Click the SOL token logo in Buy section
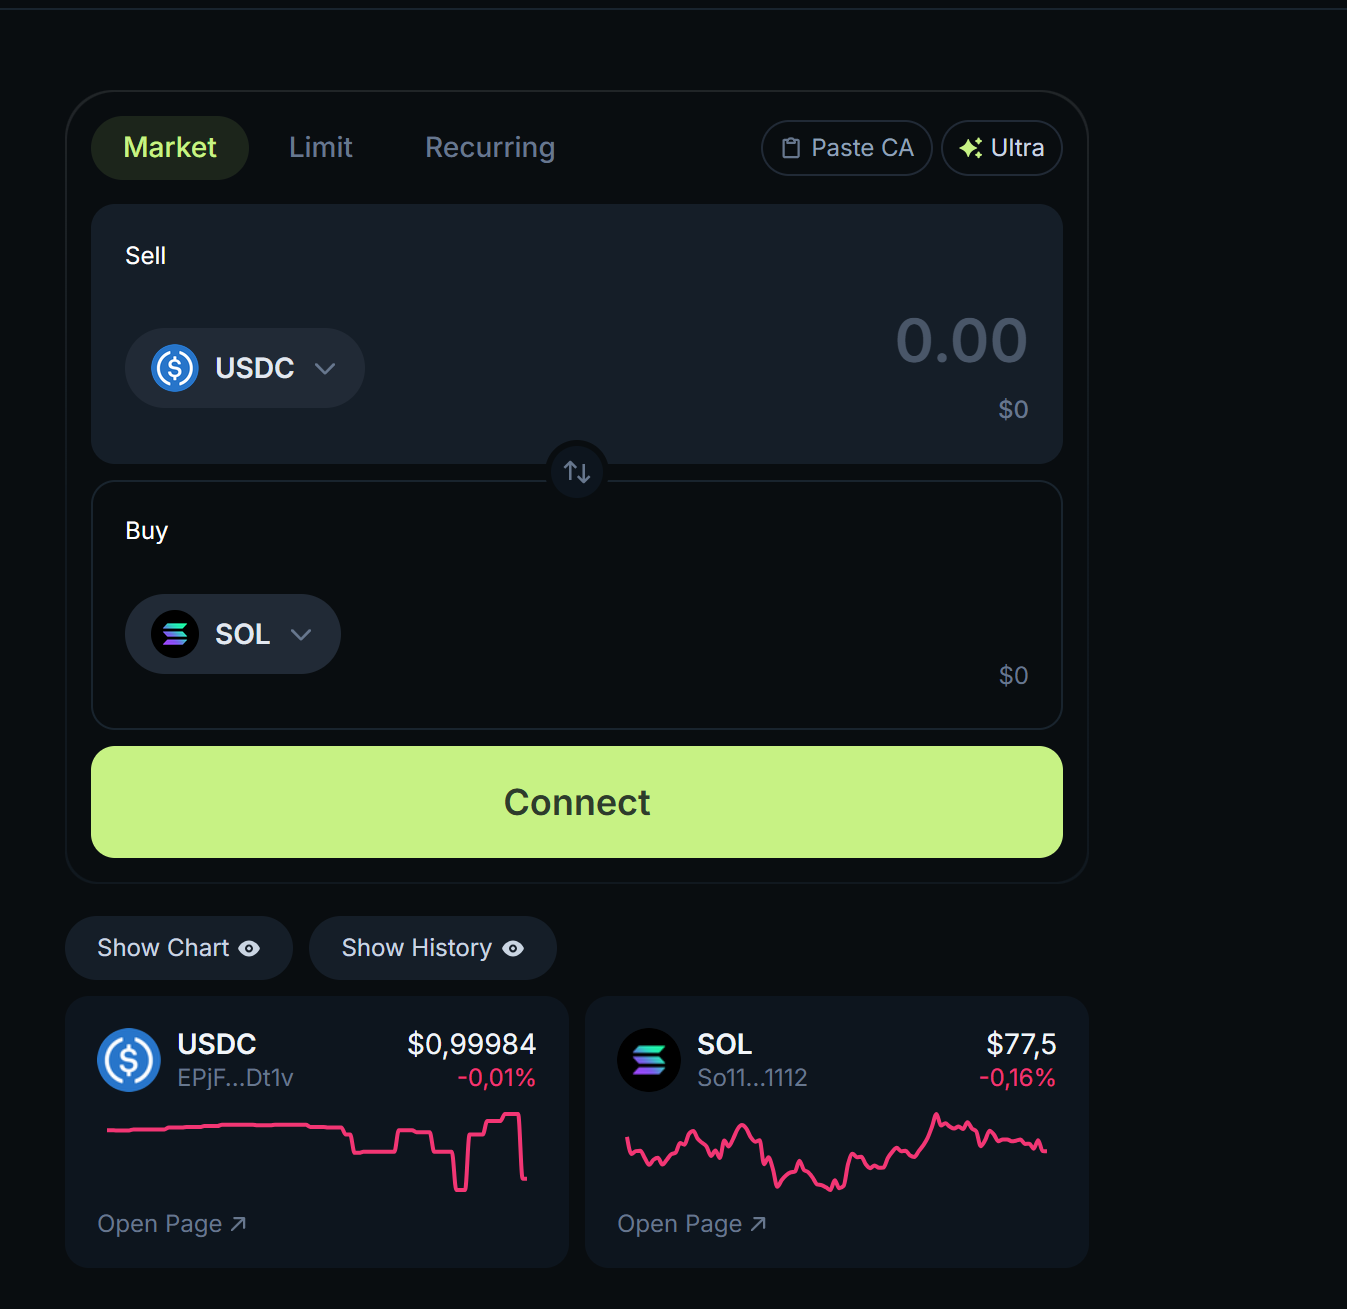This screenshot has height=1309, width=1347. click(175, 634)
